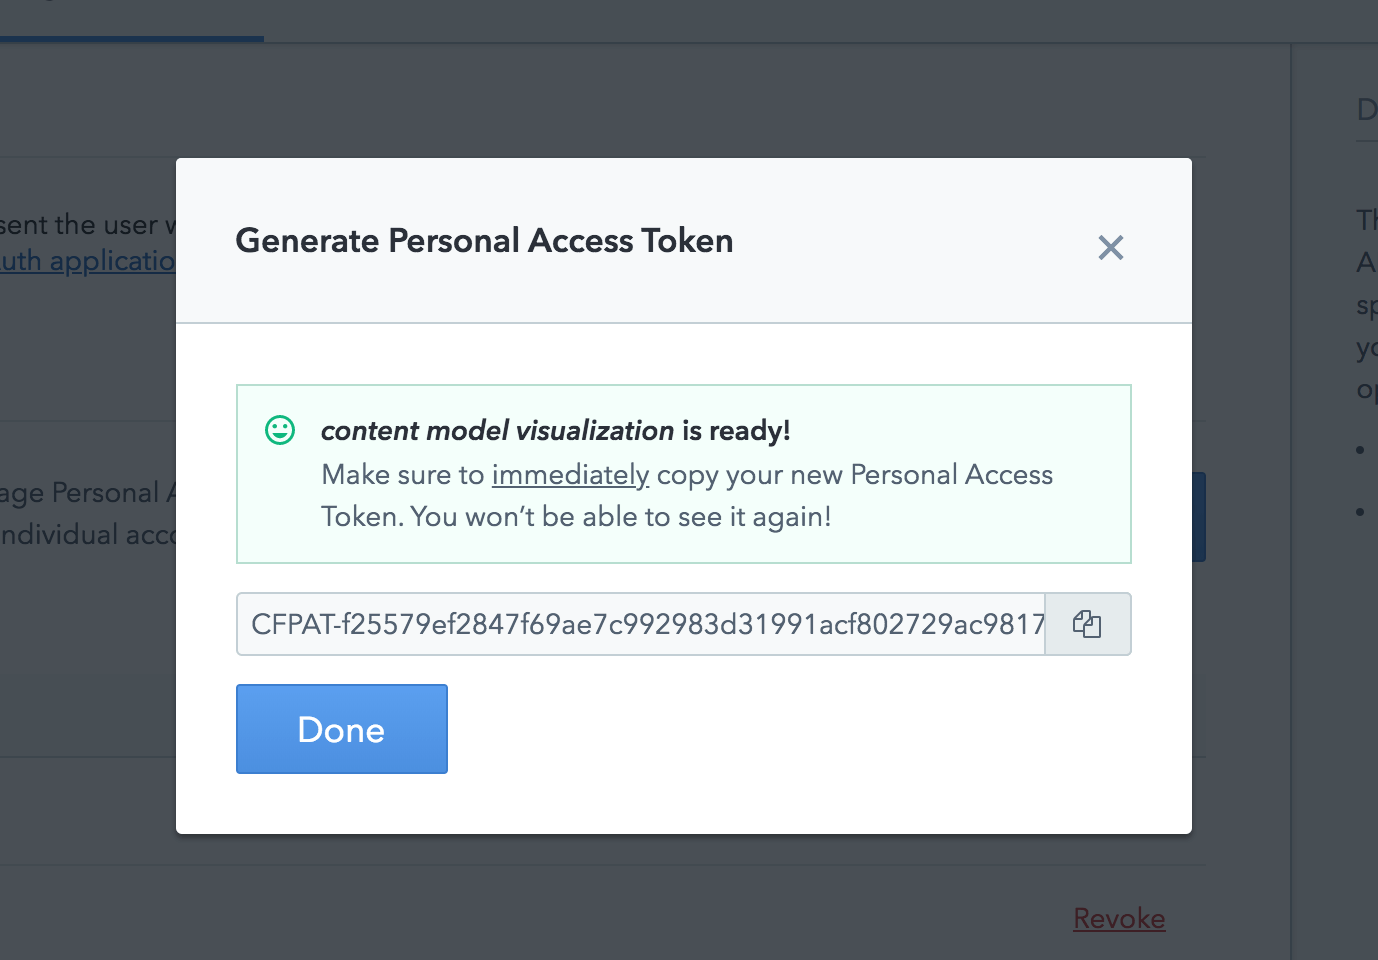Click the green success notification box
1378x960 pixels.
pos(684,474)
